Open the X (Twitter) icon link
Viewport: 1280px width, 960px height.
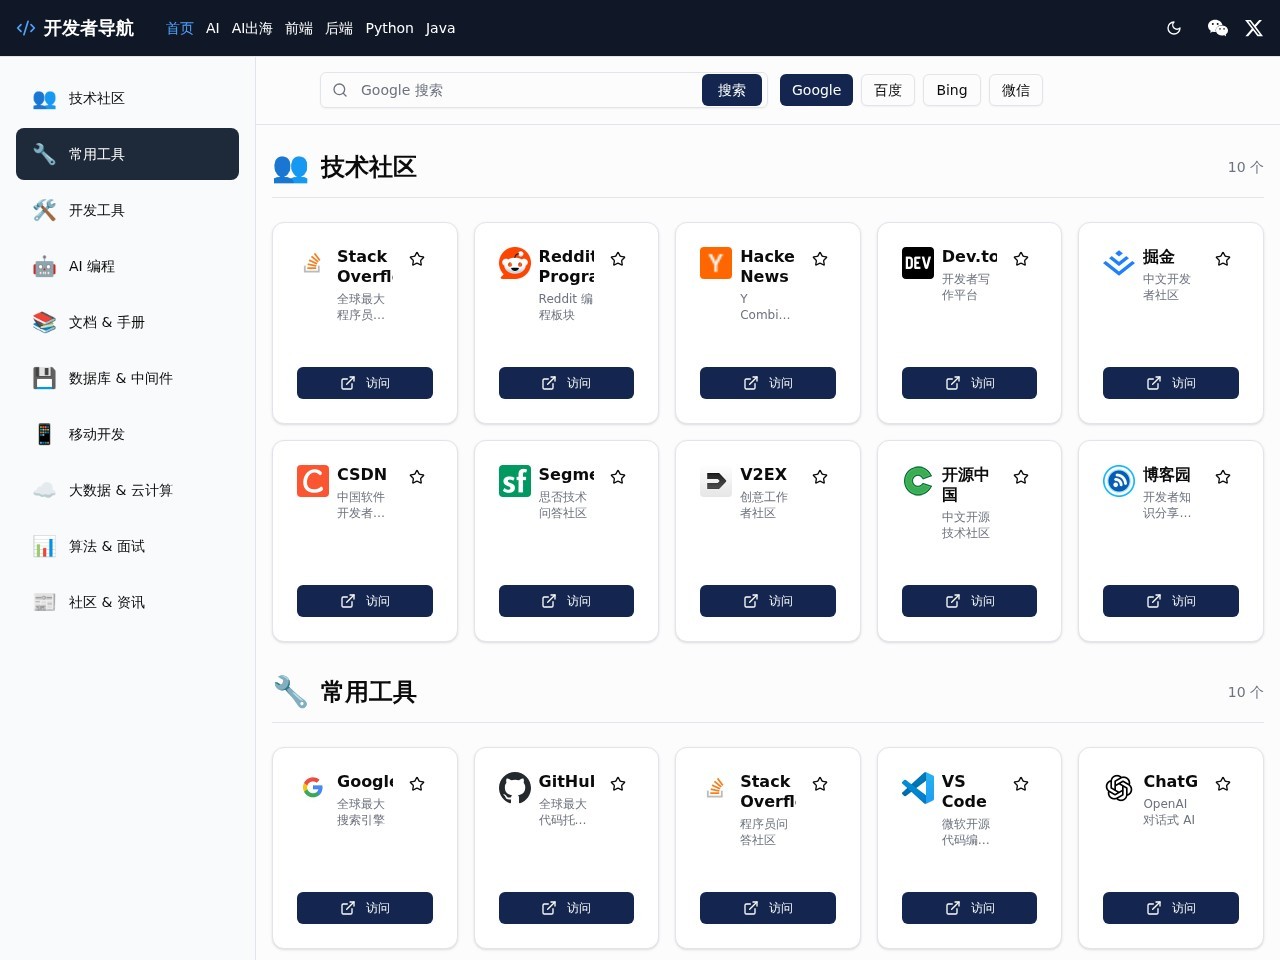pyautogui.click(x=1253, y=28)
